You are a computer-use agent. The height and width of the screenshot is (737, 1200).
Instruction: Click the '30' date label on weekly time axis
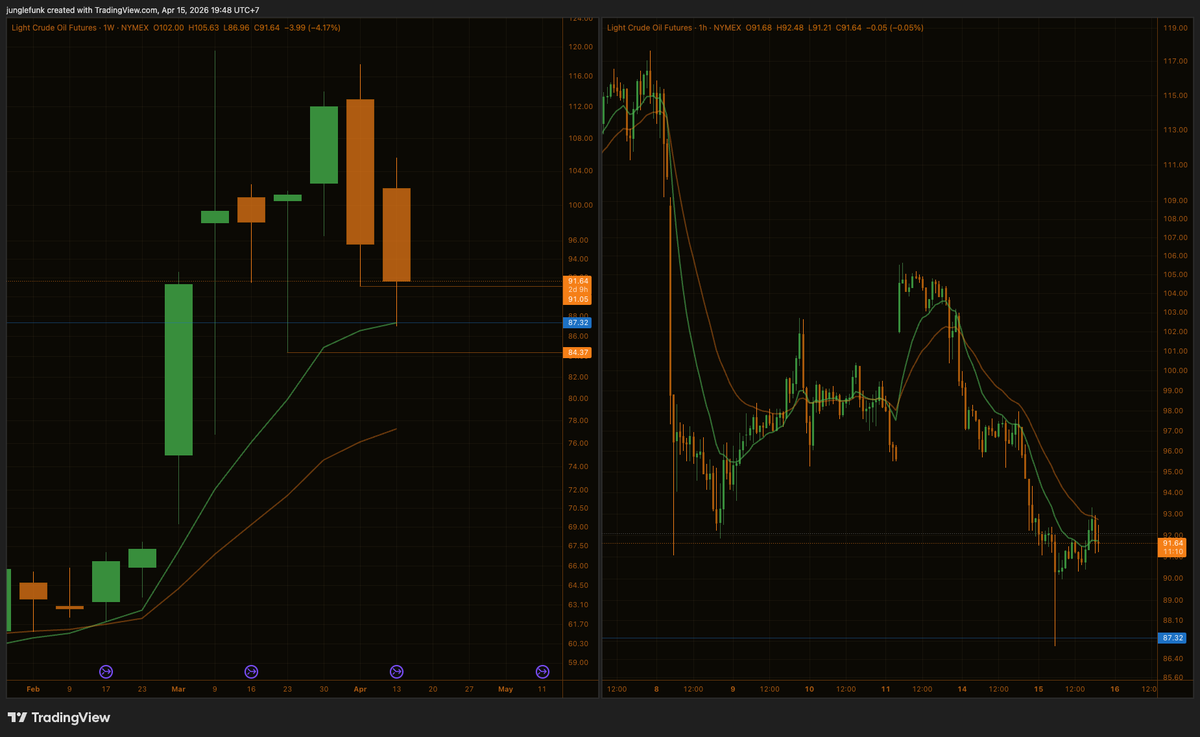(323, 689)
